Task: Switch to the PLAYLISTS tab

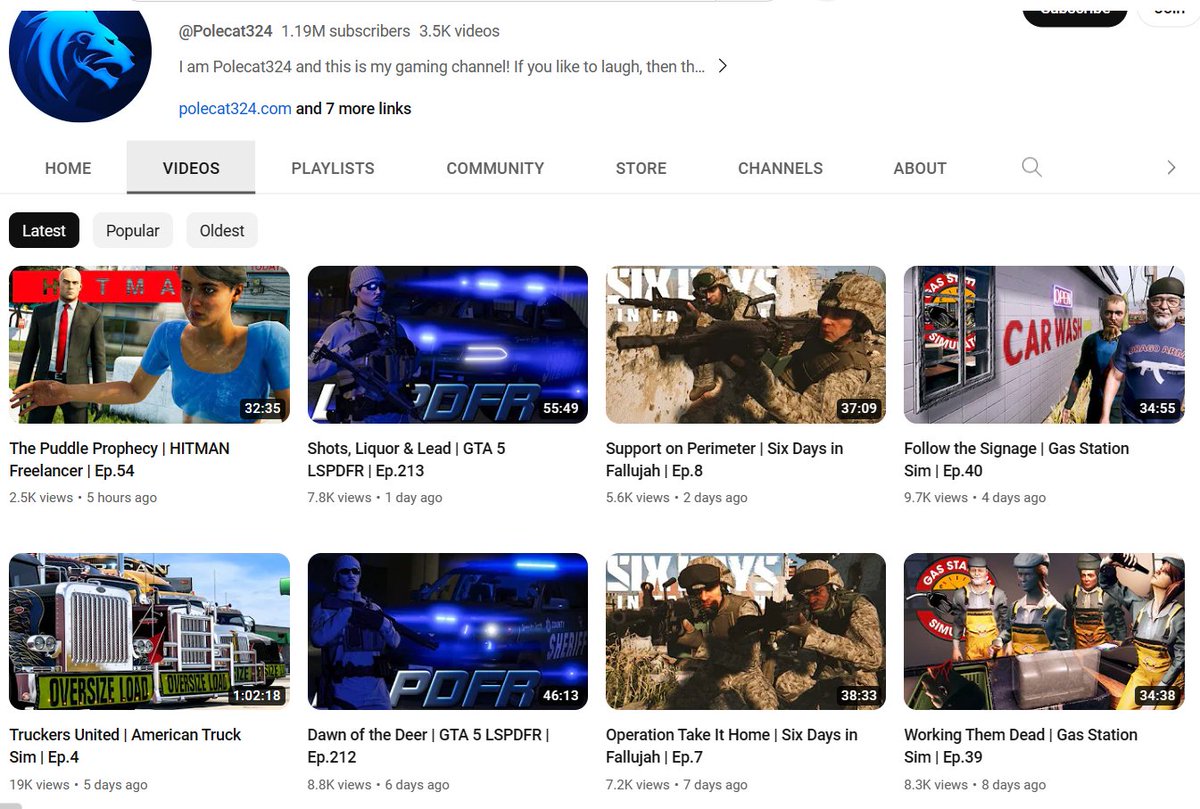Action: (333, 168)
